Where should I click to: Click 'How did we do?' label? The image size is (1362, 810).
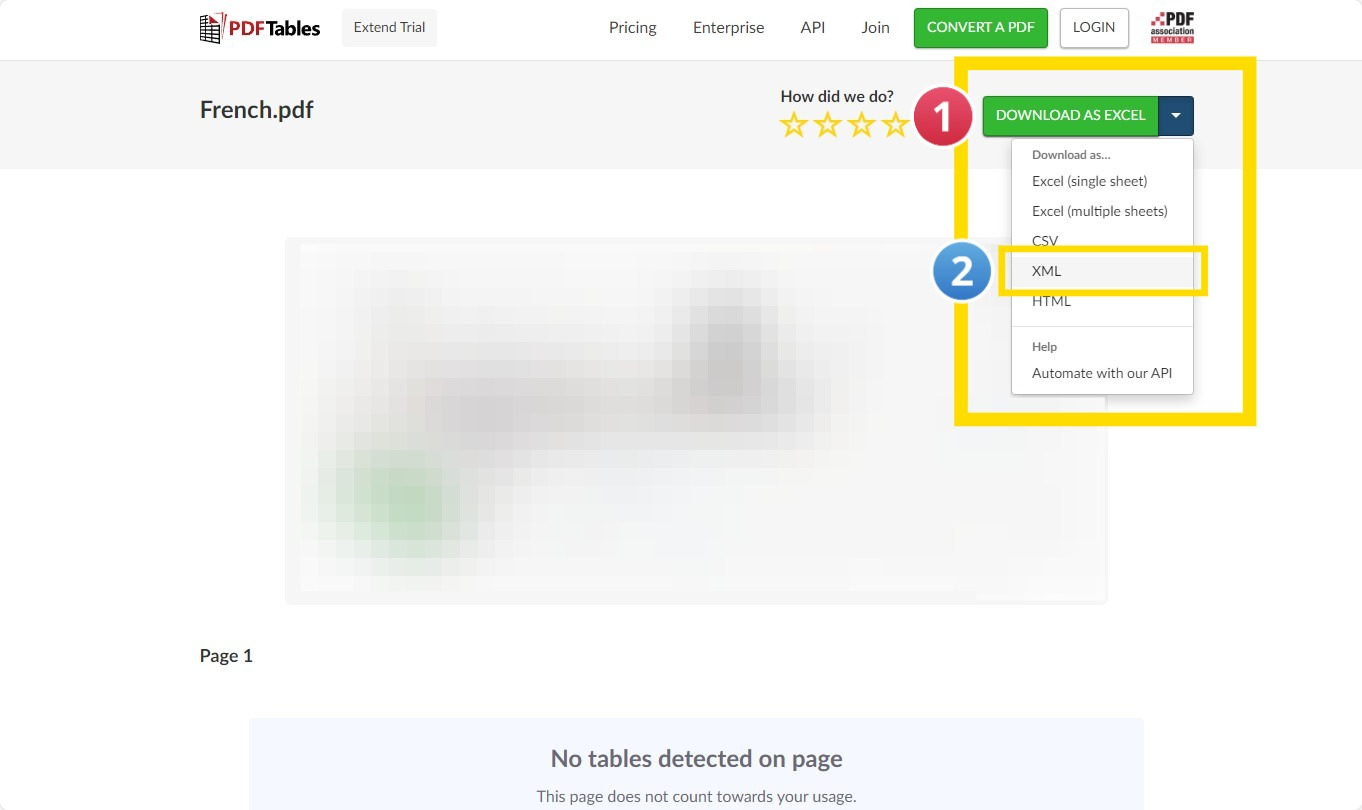(837, 97)
